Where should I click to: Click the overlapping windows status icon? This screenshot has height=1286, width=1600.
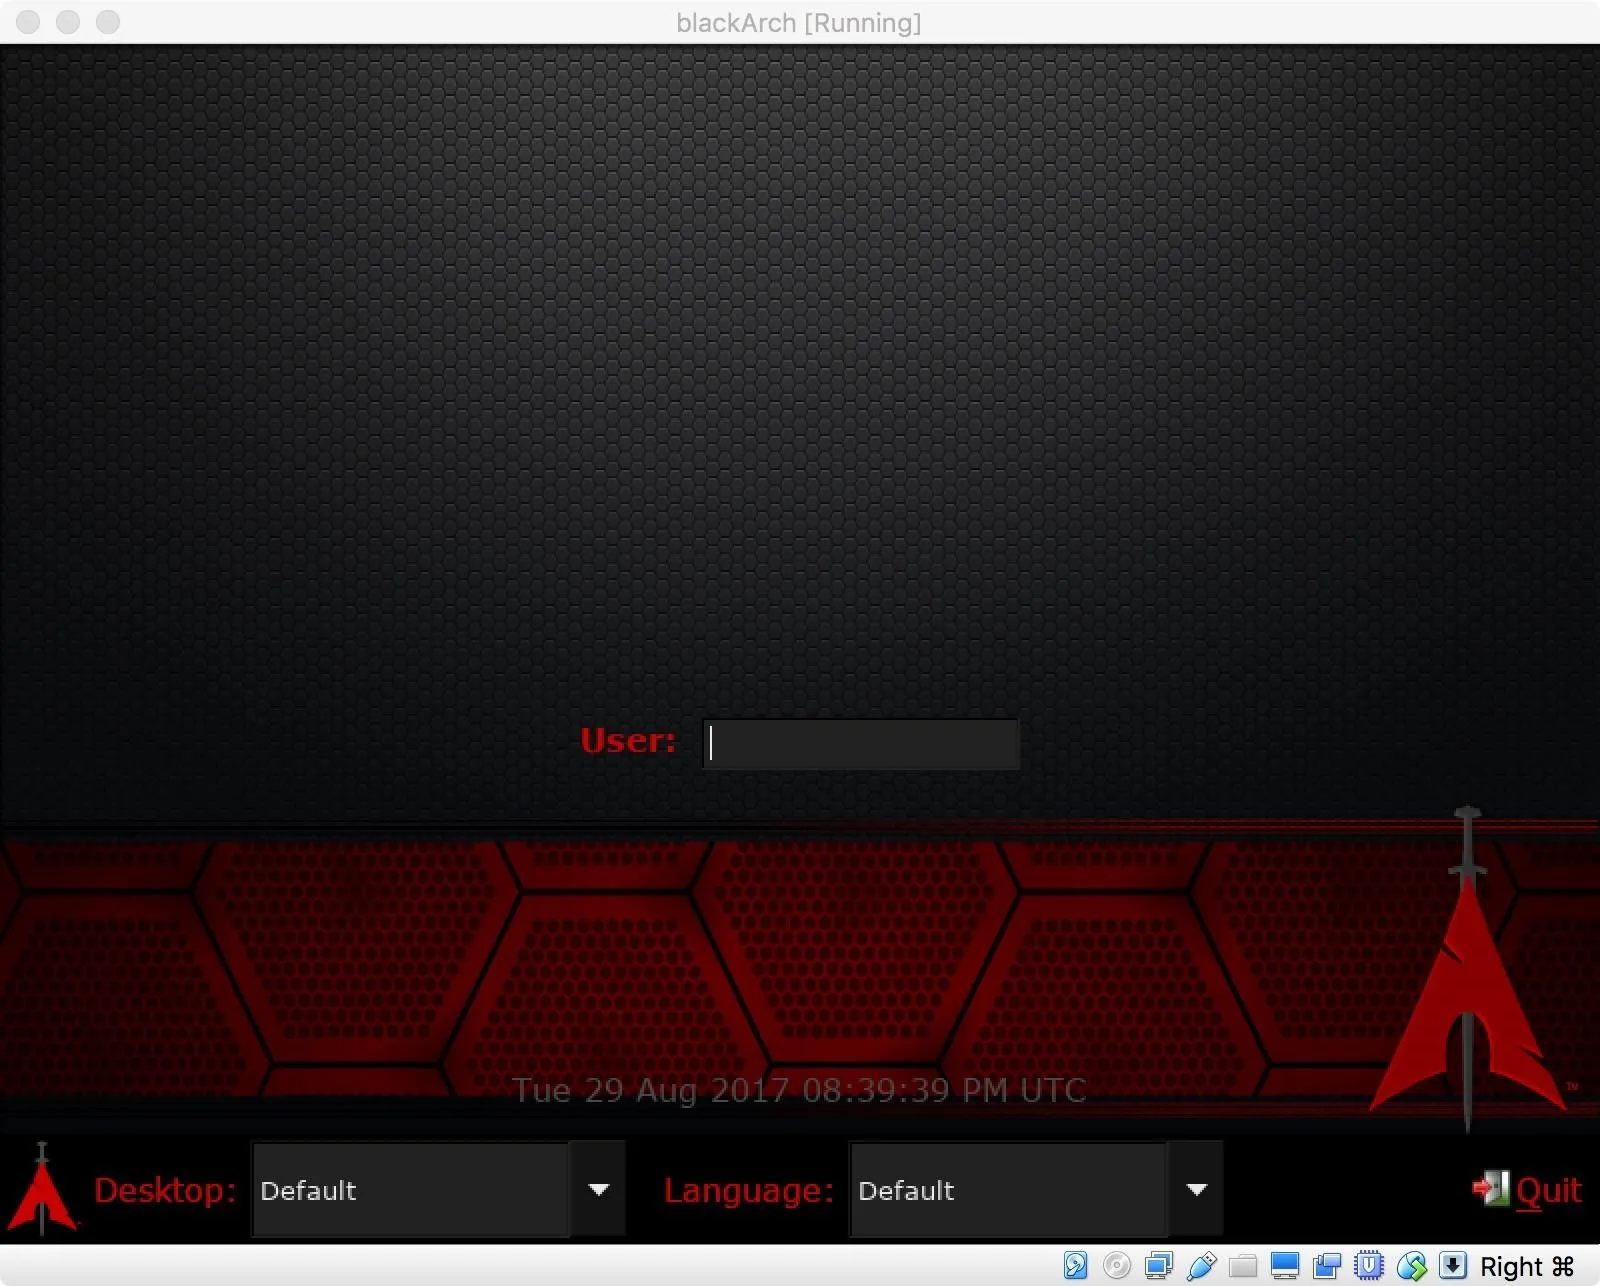coord(1327,1265)
